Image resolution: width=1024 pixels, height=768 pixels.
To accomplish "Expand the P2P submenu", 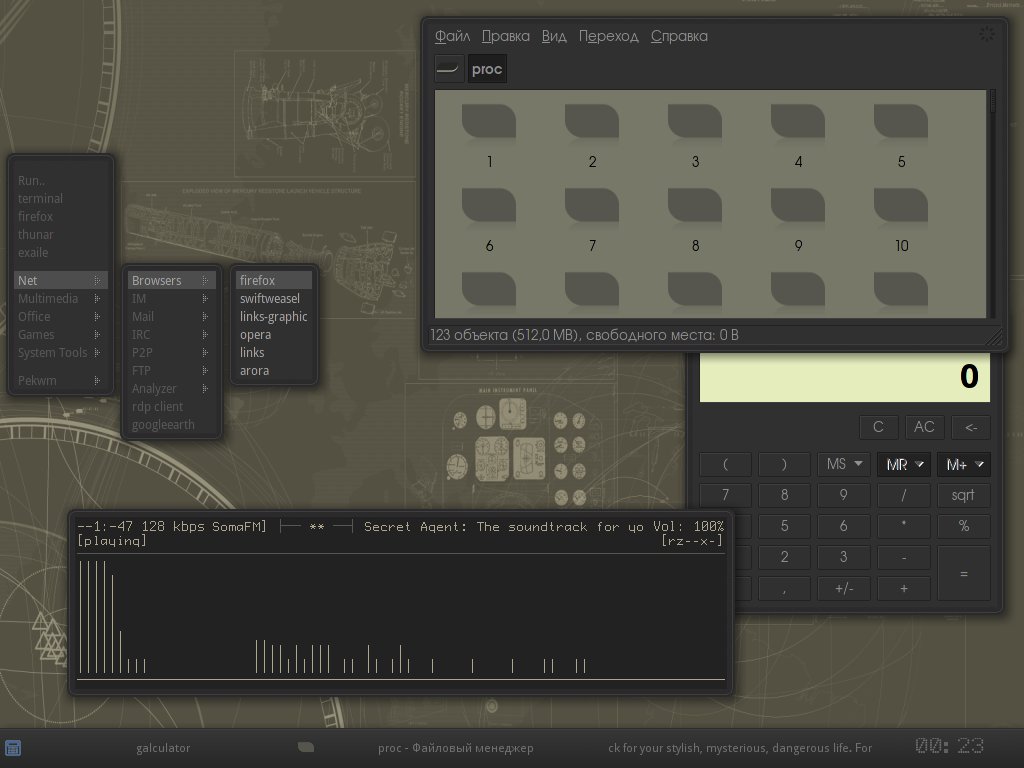I will pyautogui.click(x=171, y=353).
